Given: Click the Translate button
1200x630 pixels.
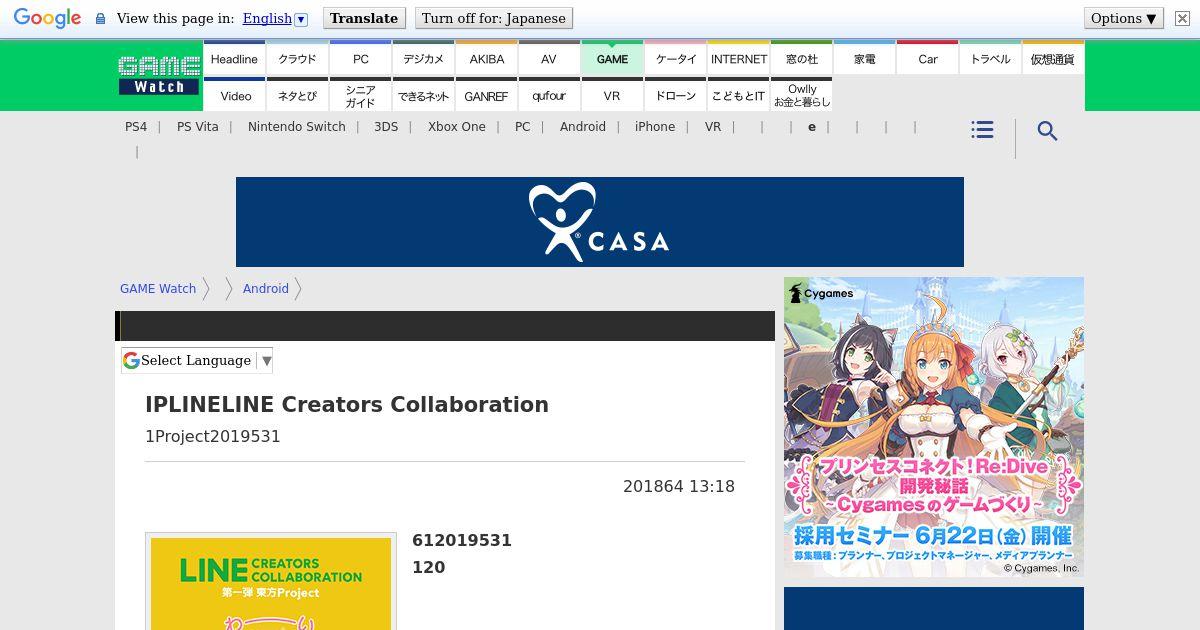Looking at the screenshot, I should click(364, 18).
